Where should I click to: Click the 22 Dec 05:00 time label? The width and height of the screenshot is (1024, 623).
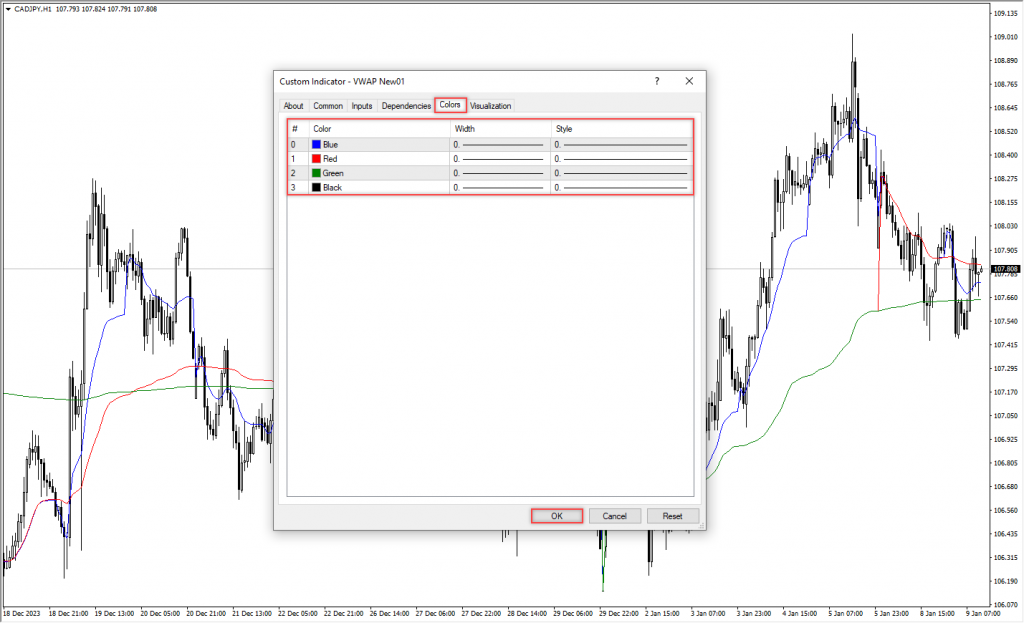click(298, 613)
